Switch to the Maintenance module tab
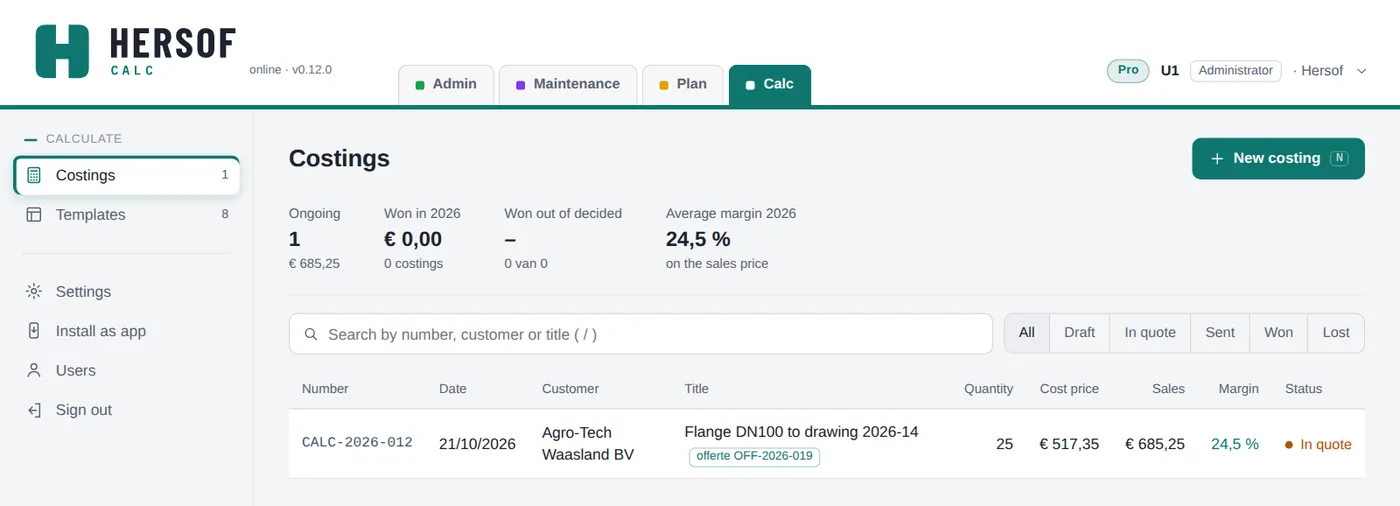The image size is (1400, 506). [x=568, y=84]
